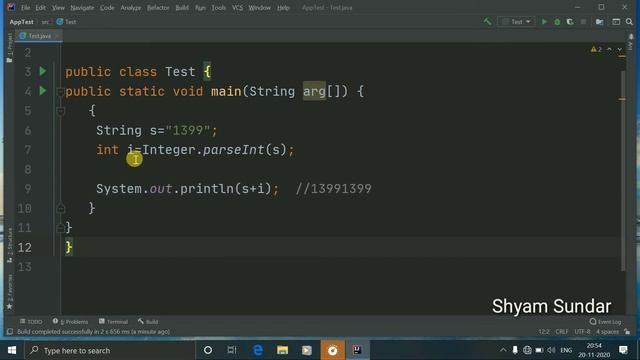Open the Terminal tool window

coord(113,322)
